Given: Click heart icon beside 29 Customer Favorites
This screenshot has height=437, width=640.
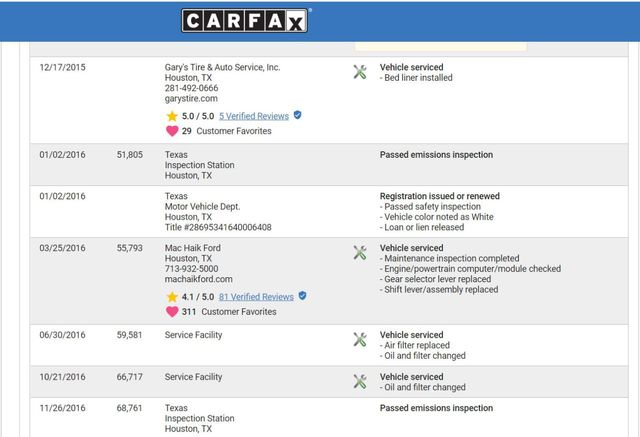Looking at the screenshot, I should [172, 131].
